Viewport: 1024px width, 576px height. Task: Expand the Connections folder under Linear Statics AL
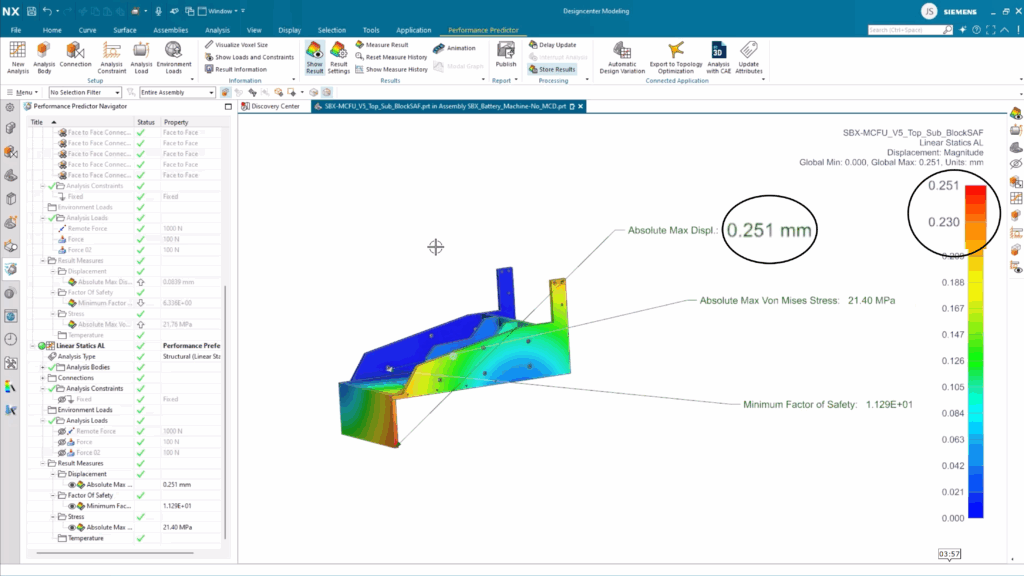(x=43, y=378)
